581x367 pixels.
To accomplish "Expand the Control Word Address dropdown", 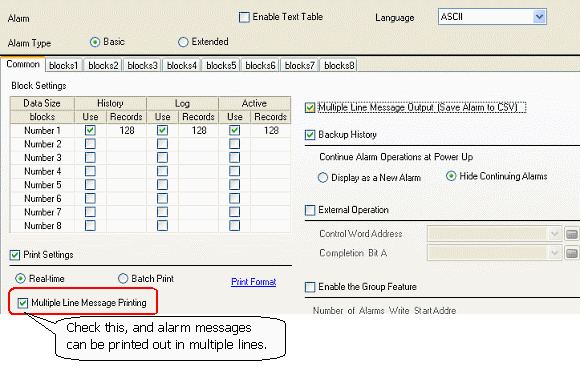I will coord(554,234).
